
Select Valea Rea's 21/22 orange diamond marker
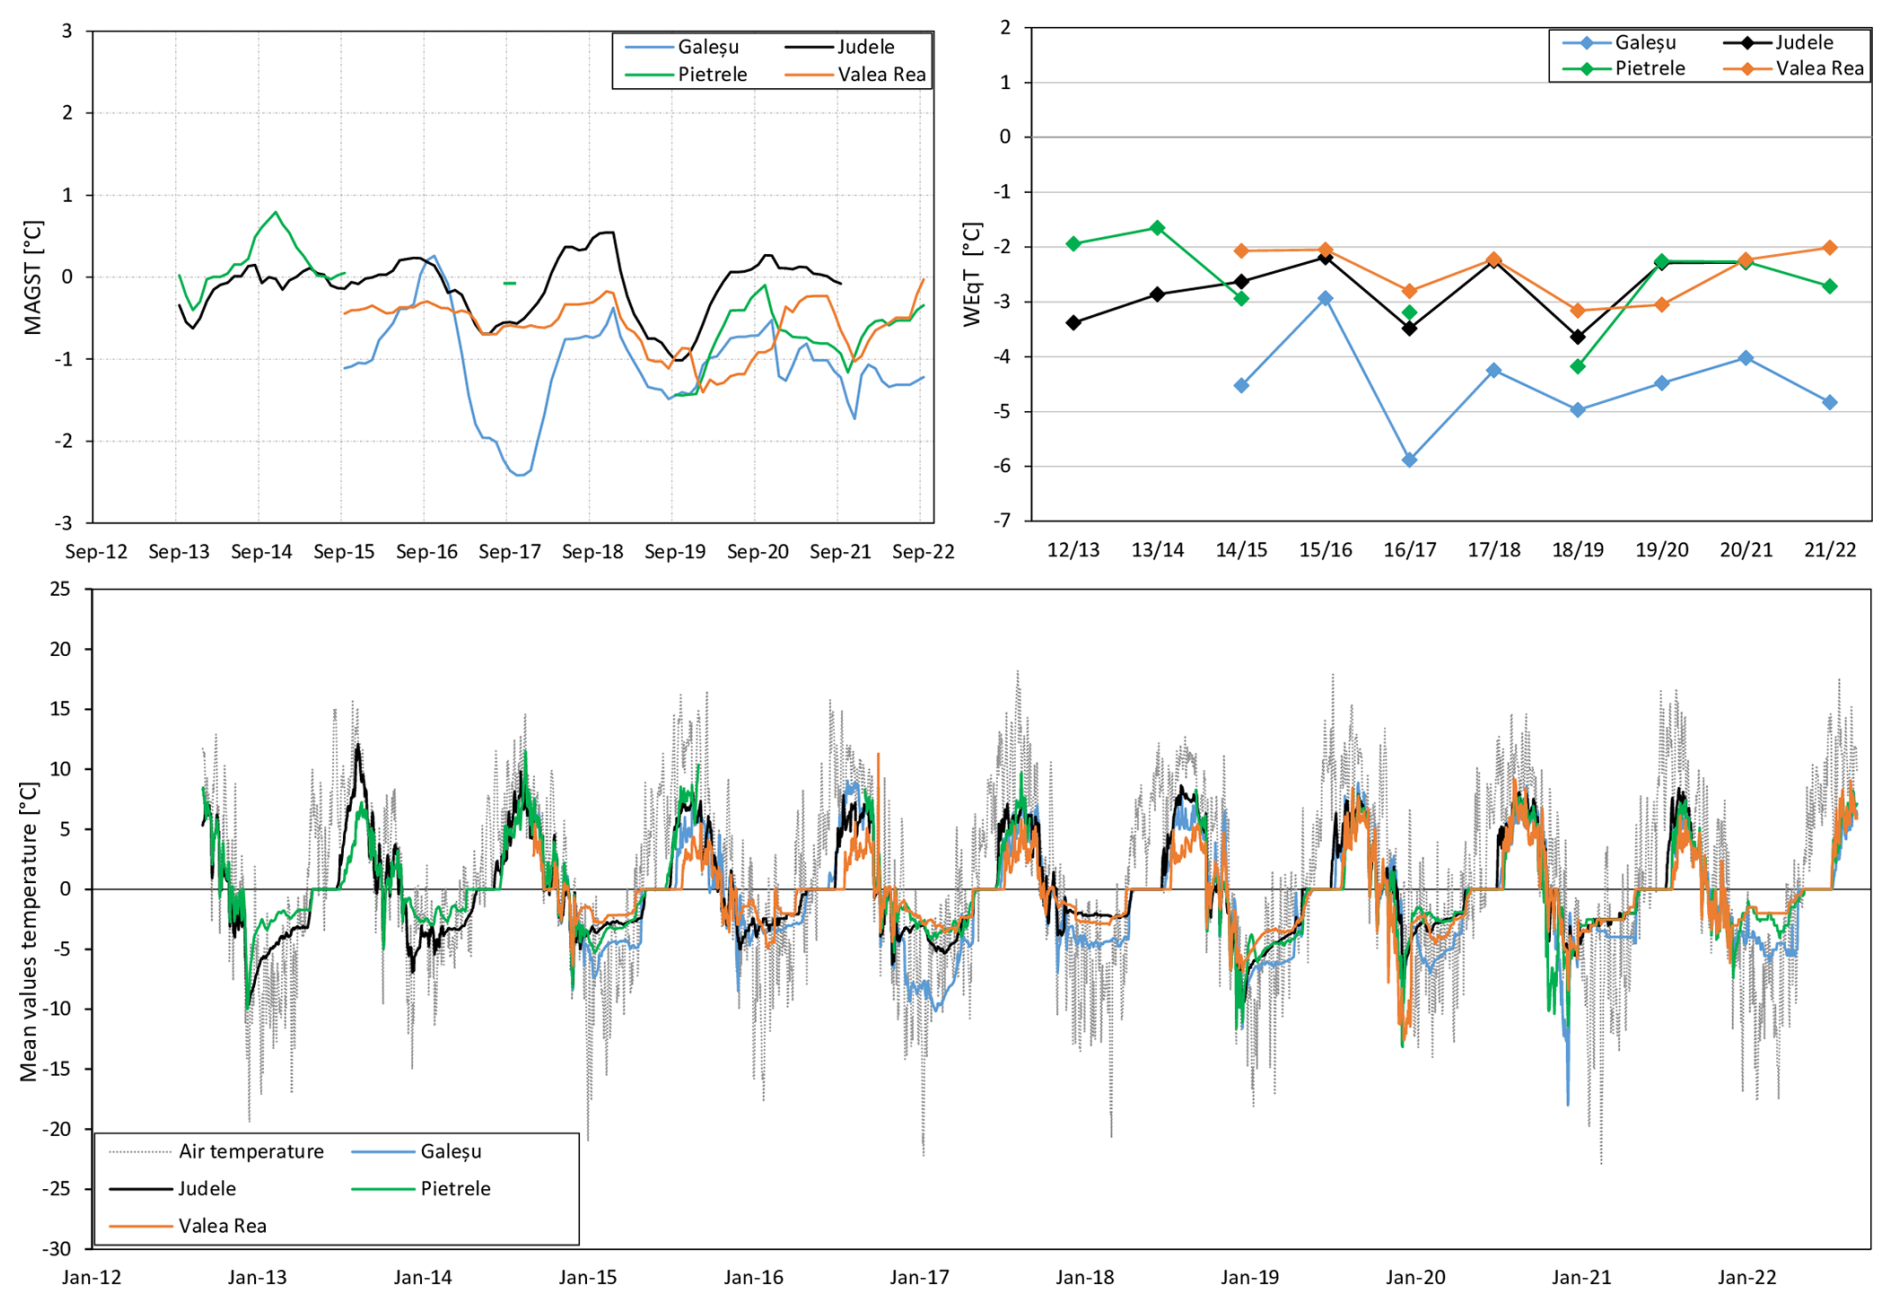tap(1829, 248)
